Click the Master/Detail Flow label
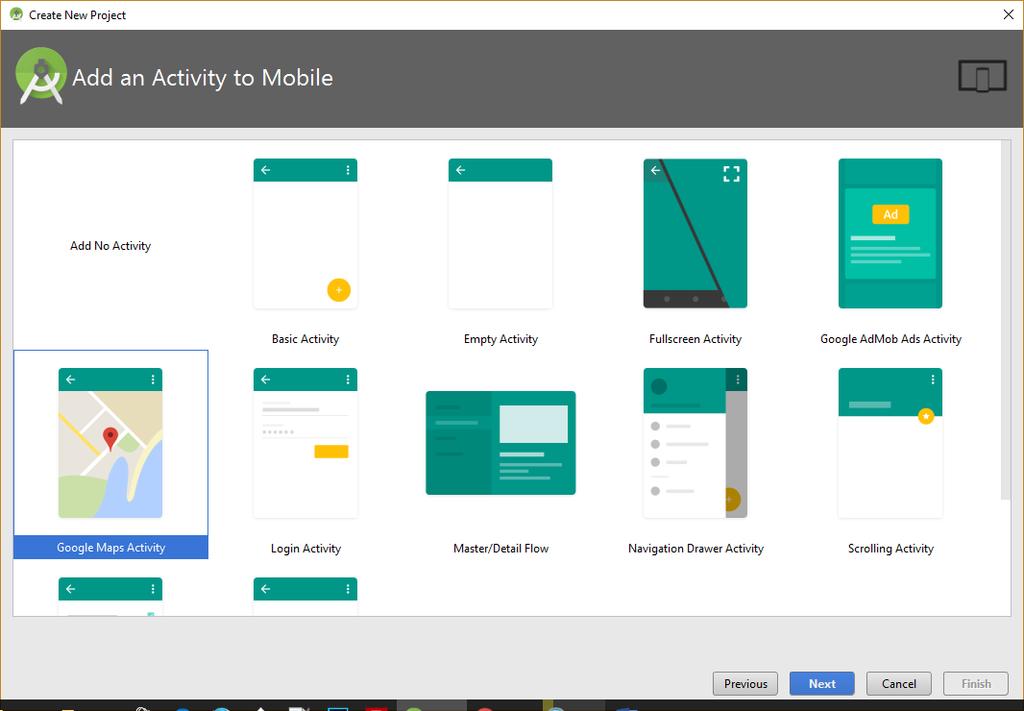The image size is (1024, 711). 500,548
